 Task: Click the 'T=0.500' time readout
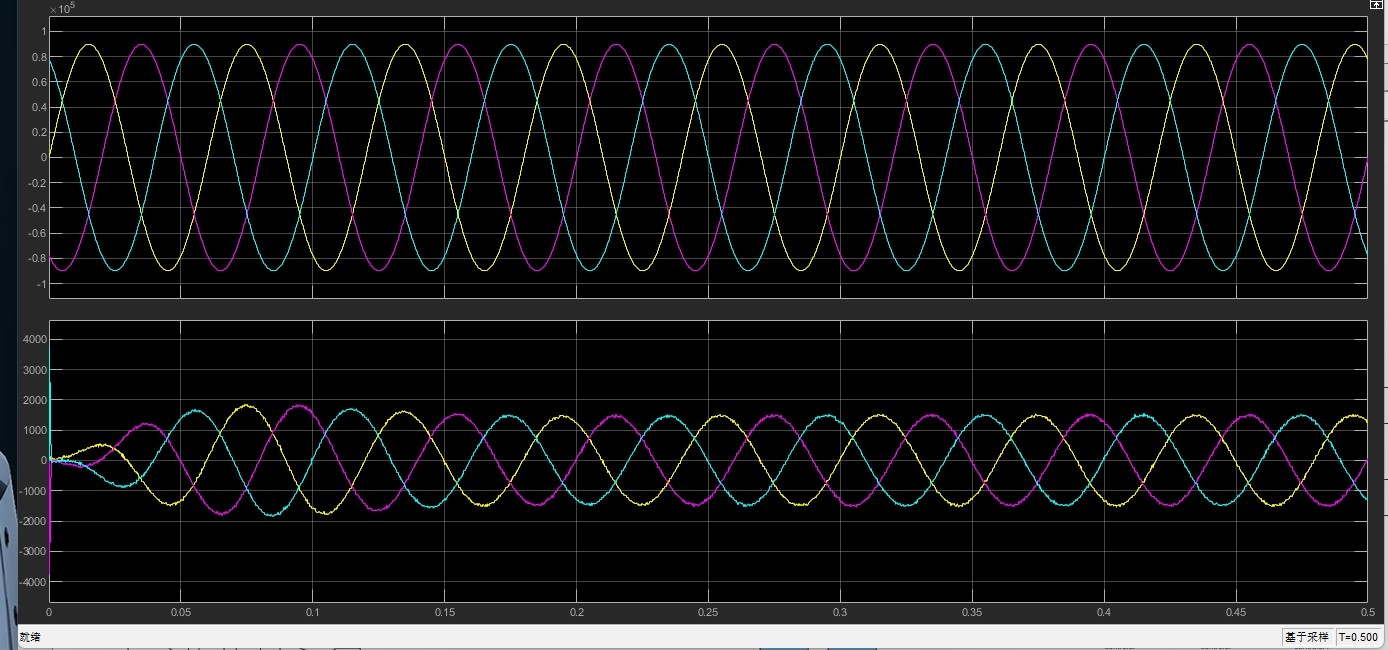[x=1358, y=637]
